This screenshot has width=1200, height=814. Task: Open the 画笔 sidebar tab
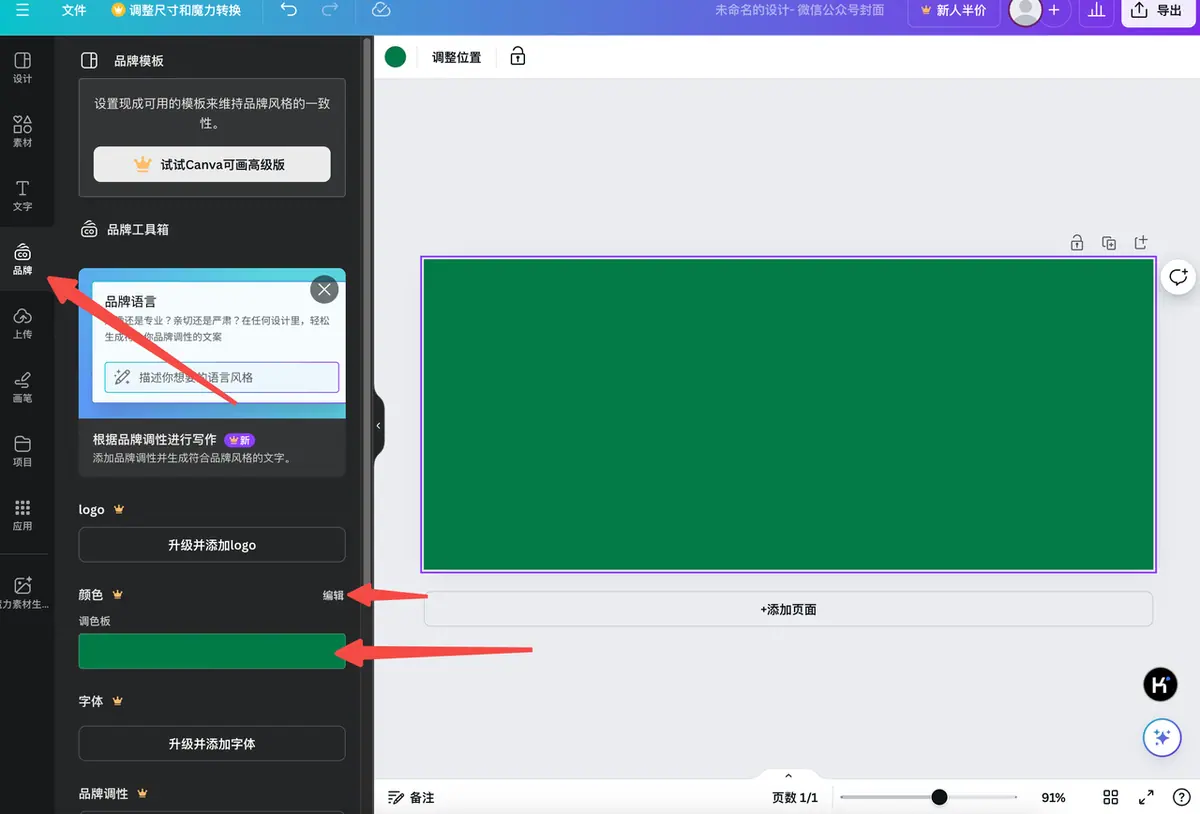pos(22,388)
